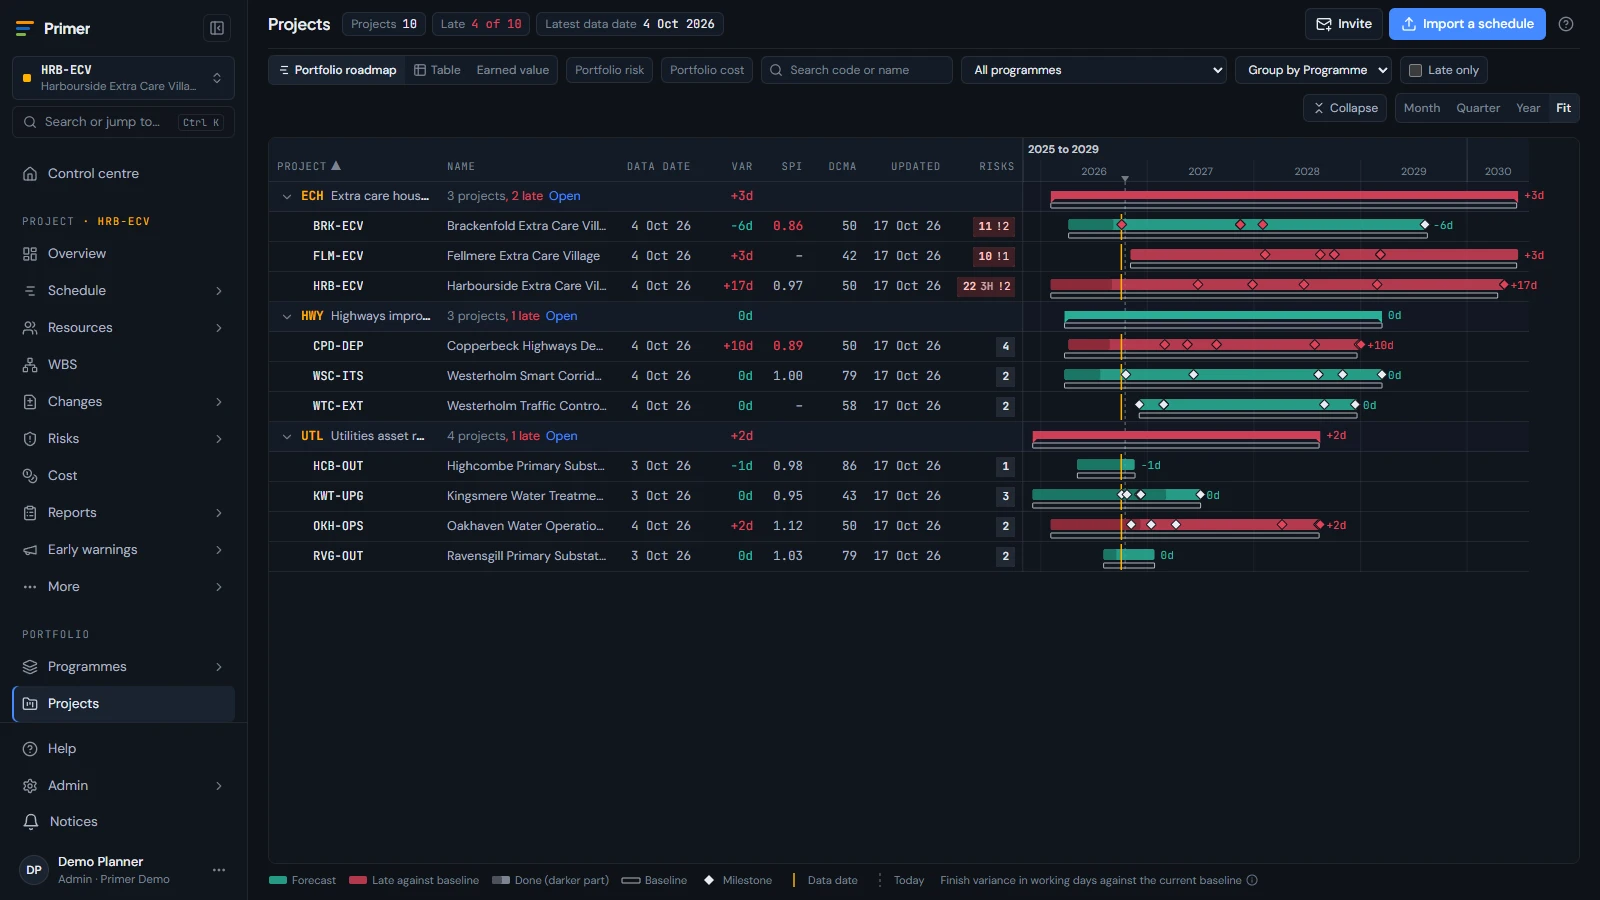
Task: Click the finish variance info icon
Action: 1252,881
